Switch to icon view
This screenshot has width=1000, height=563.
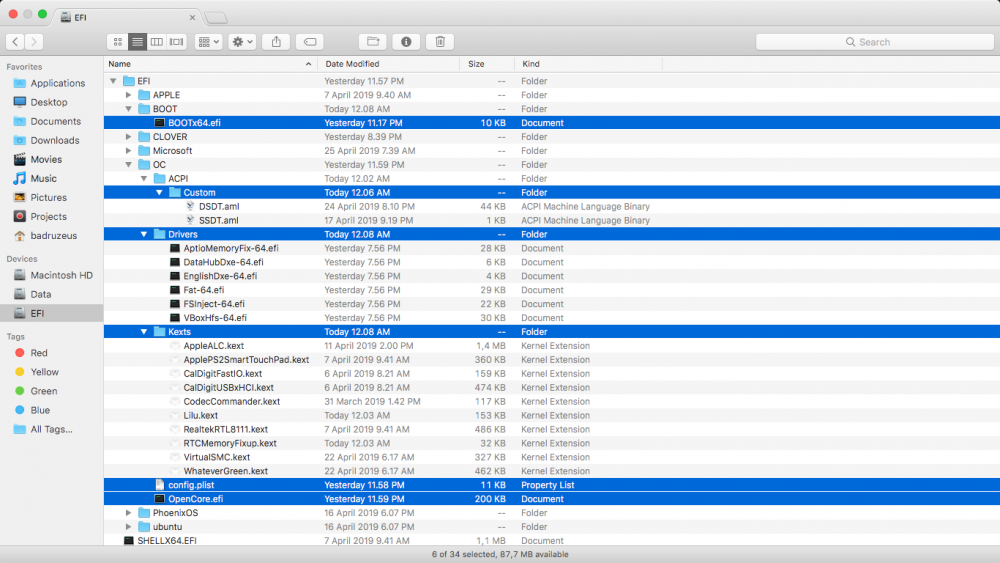[x=117, y=42]
